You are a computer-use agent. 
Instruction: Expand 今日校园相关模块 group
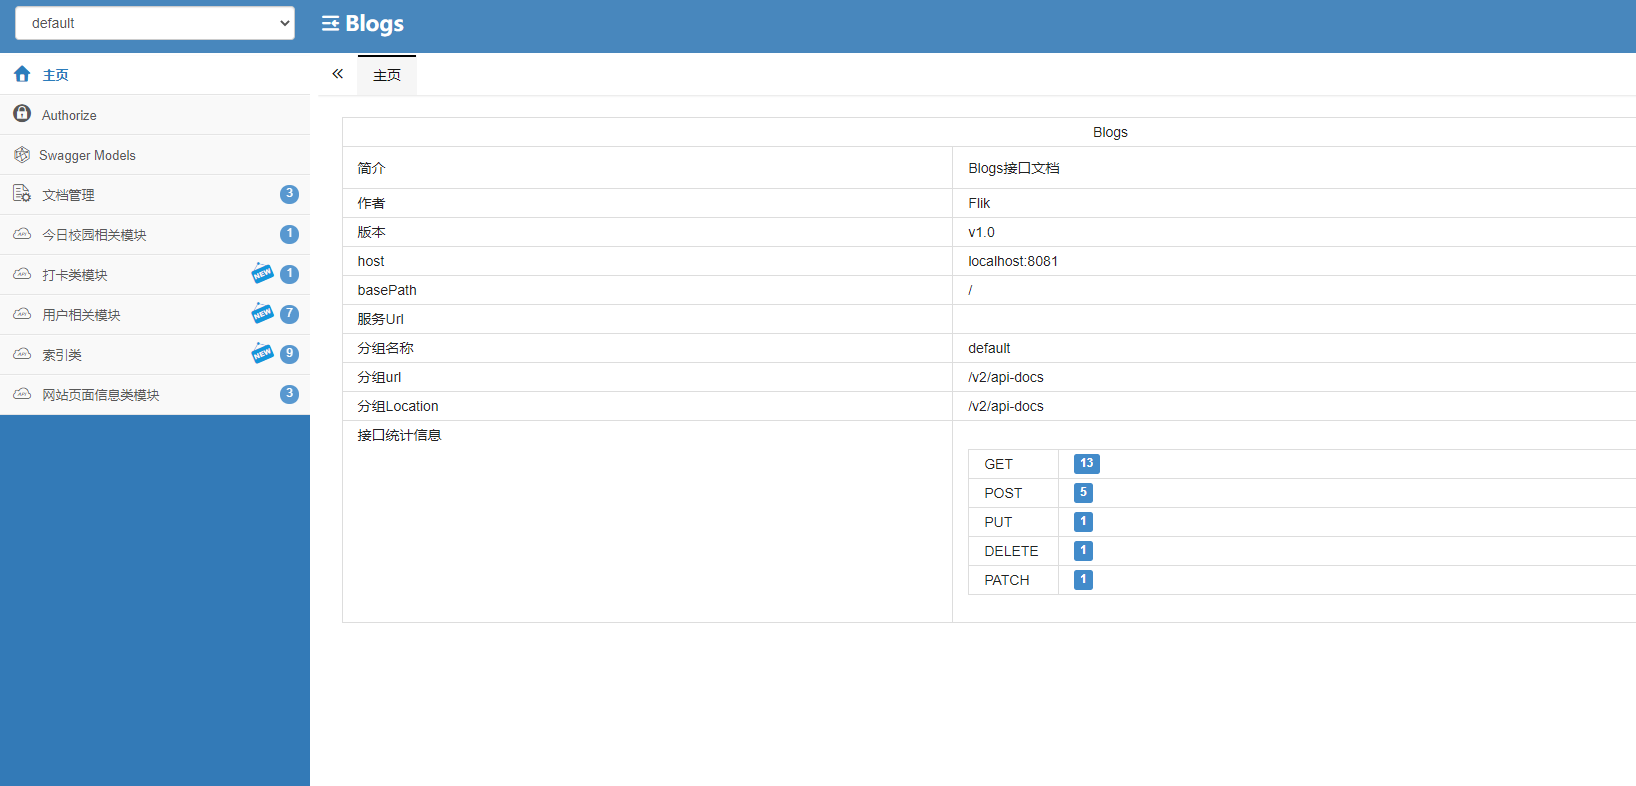tap(155, 235)
